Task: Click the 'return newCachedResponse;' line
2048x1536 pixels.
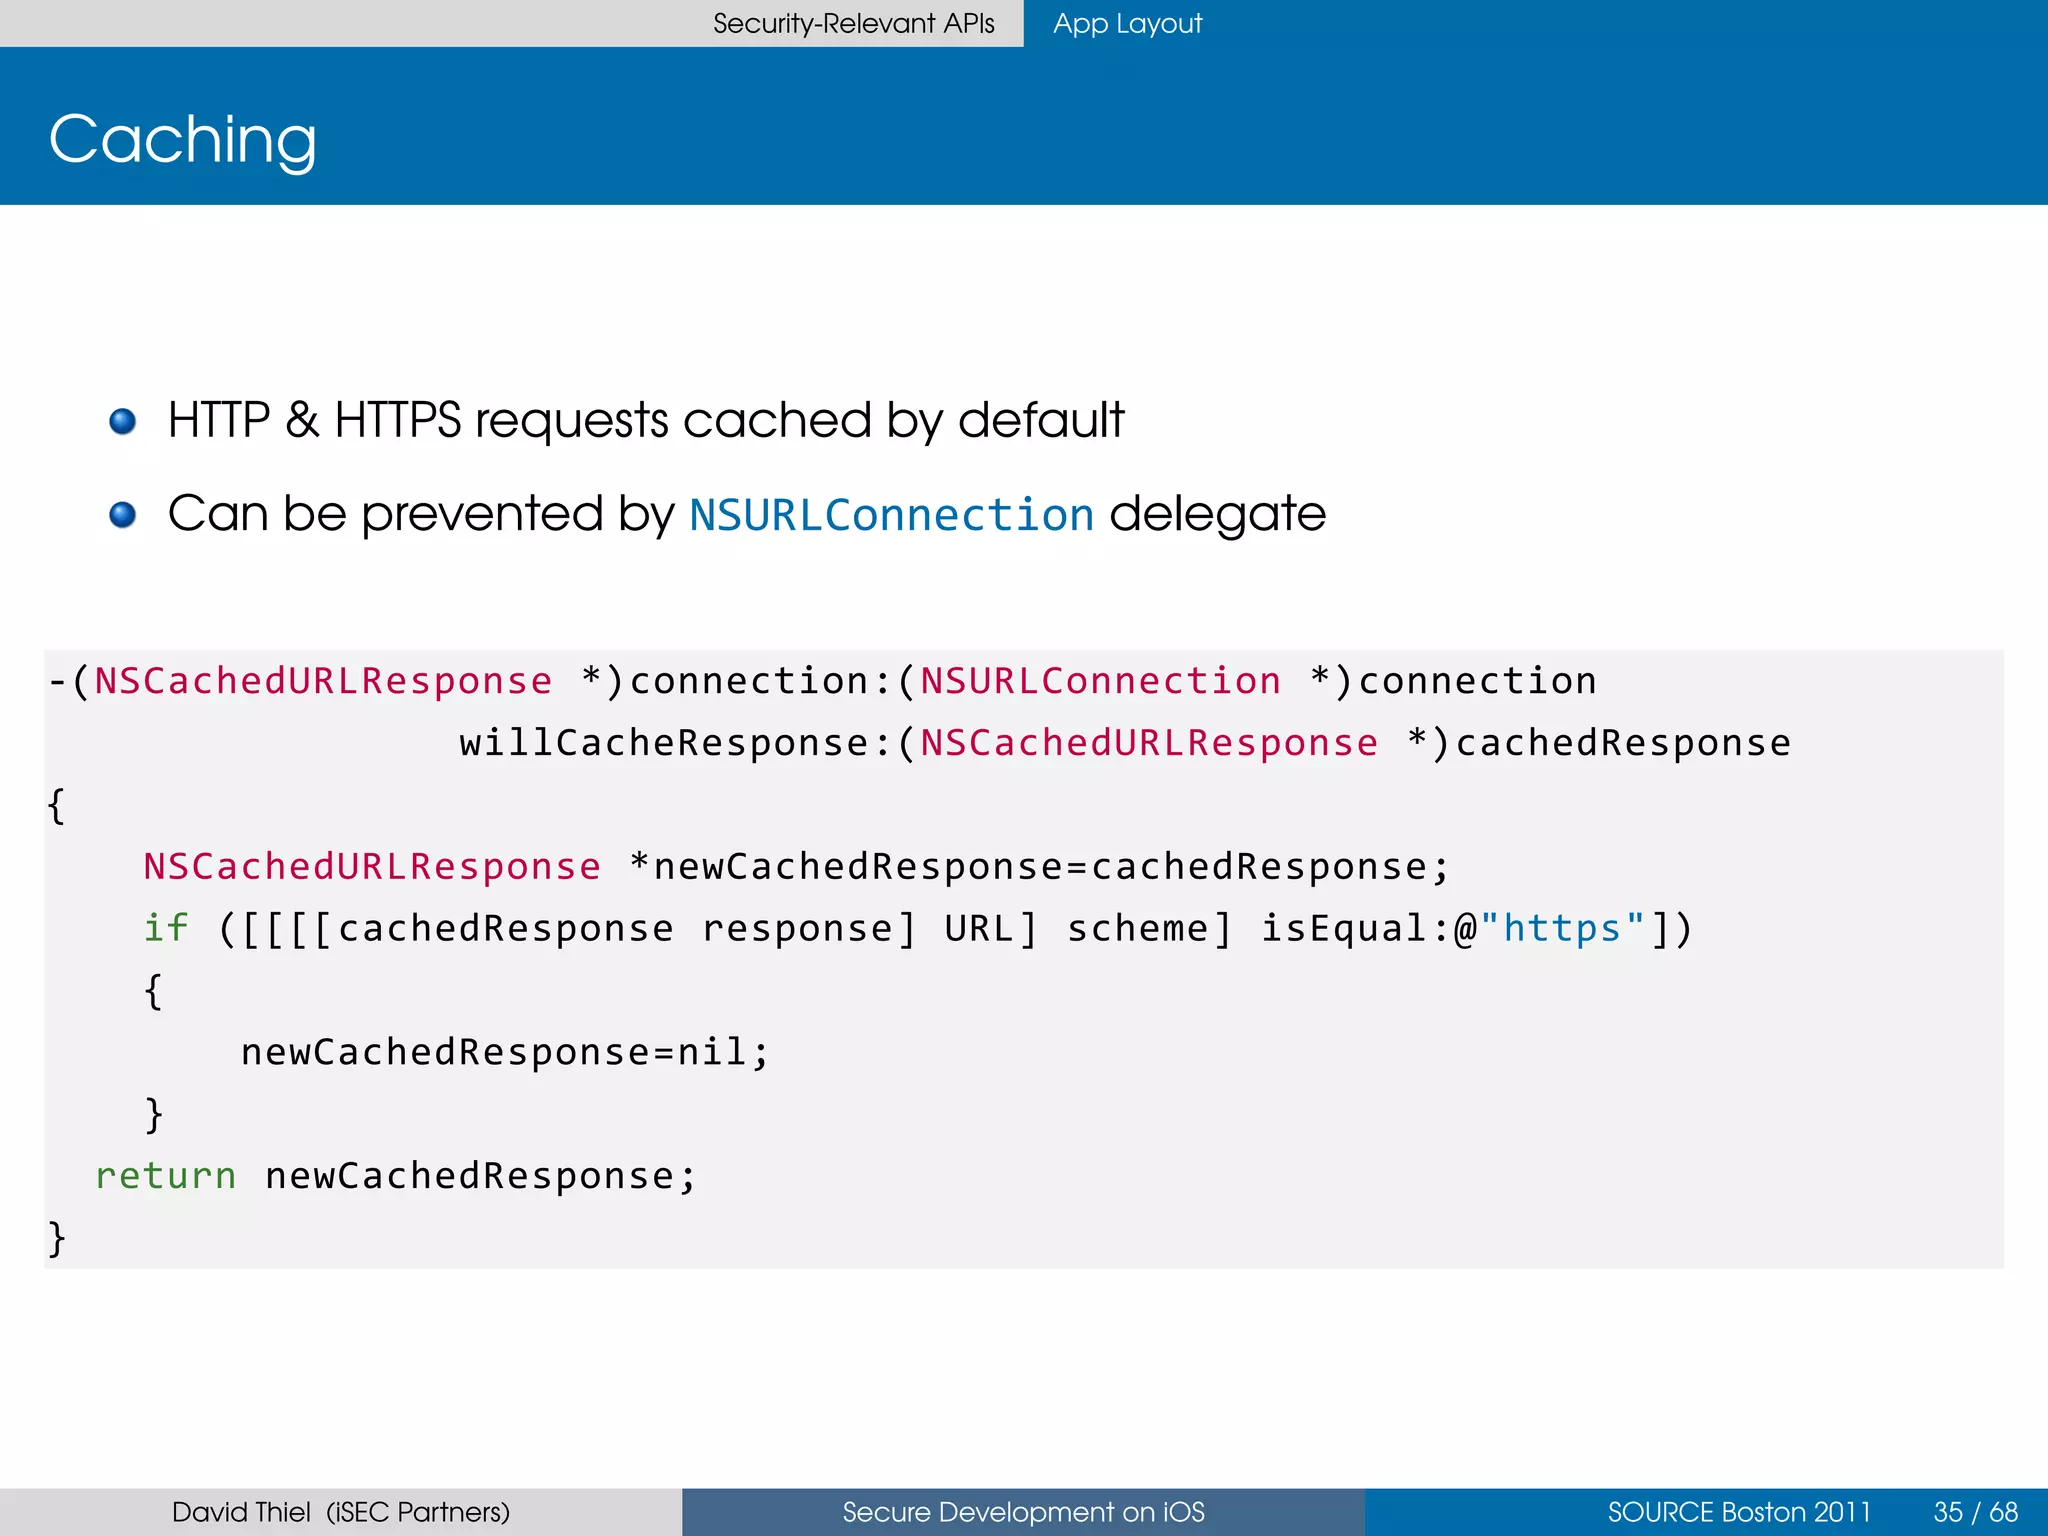Action: click(396, 1176)
